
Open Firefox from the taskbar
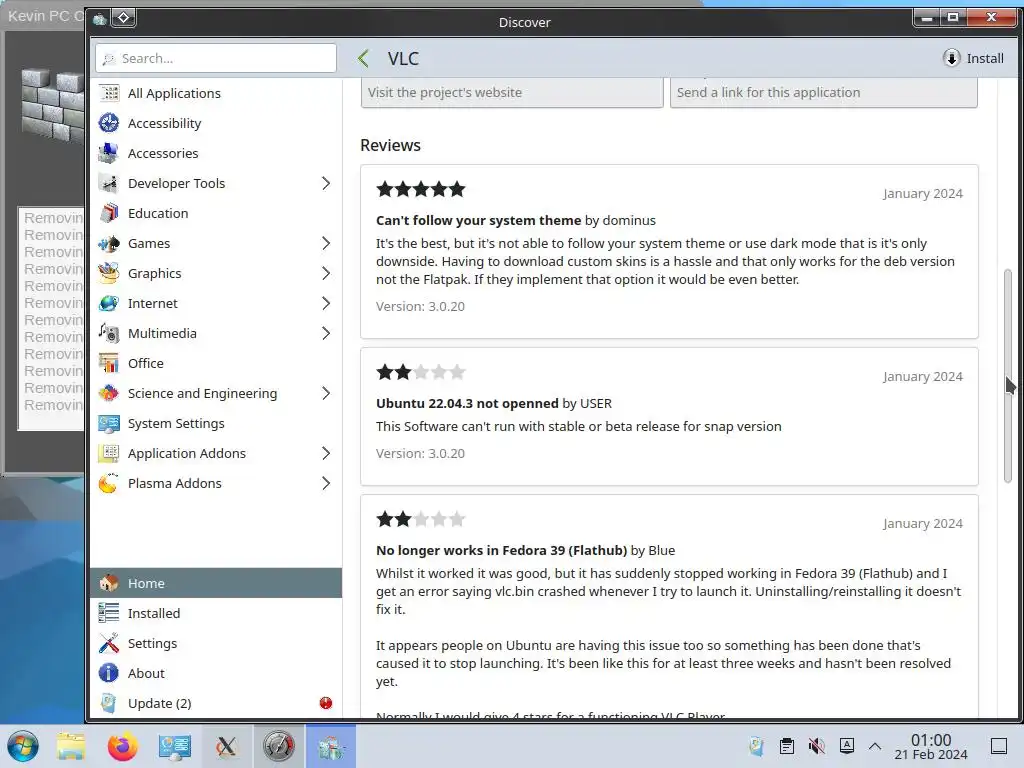[122, 746]
